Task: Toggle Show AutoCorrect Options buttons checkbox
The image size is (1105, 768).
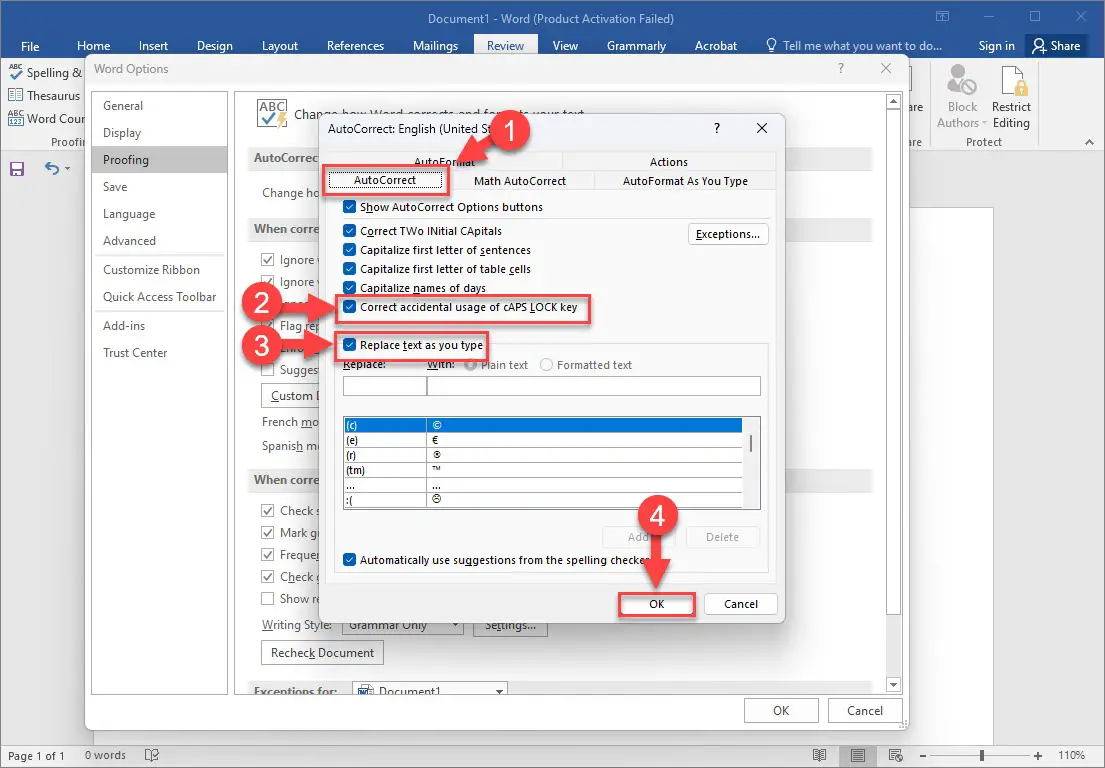Action: pyautogui.click(x=349, y=207)
